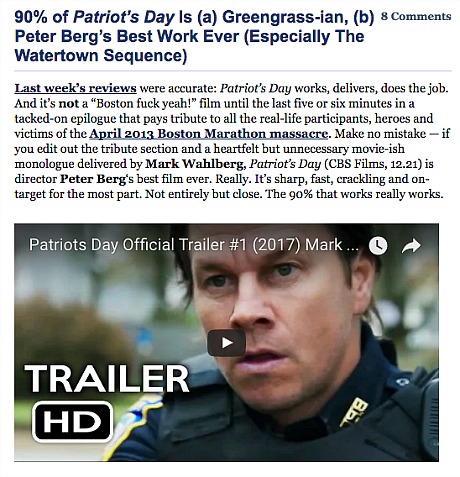This screenshot has height=477, width=460.
Task: Click the Share arrow icon on video
Action: [411, 246]
